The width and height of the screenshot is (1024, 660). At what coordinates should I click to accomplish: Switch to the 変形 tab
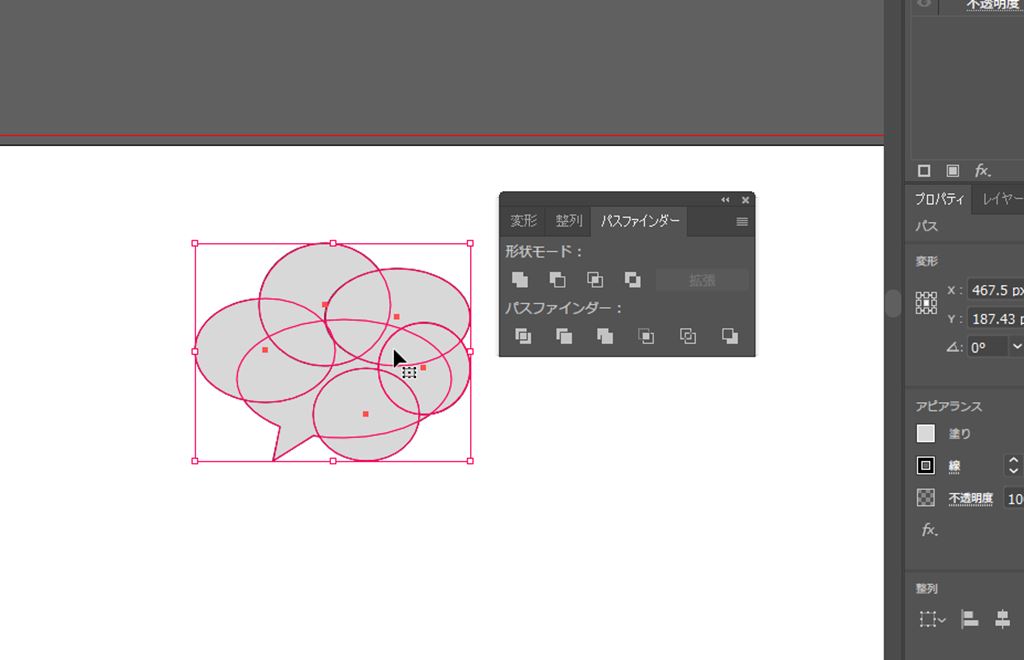[524, 221]
